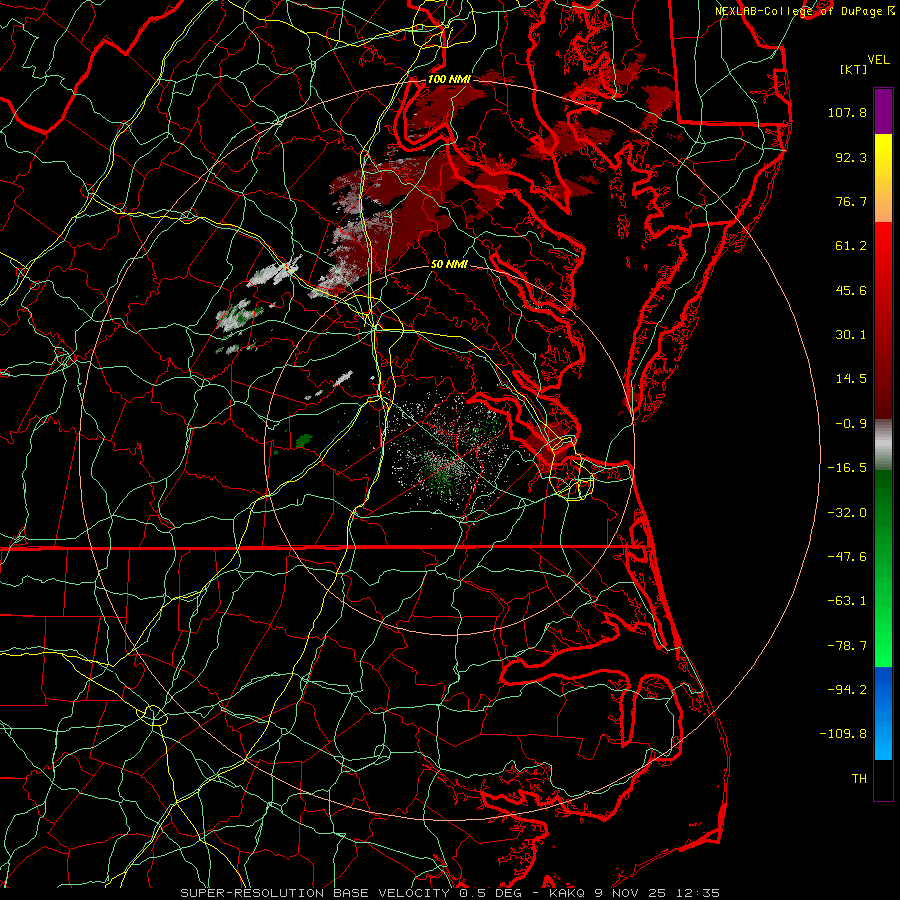Click the [KT] units label
The width and height of the screenshot is (900, 900).
tap(853, 69)
